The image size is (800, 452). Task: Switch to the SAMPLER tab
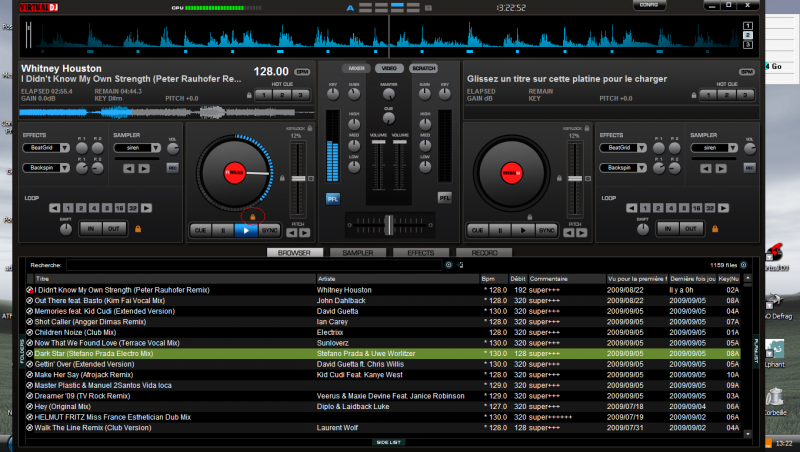(358, 253)
